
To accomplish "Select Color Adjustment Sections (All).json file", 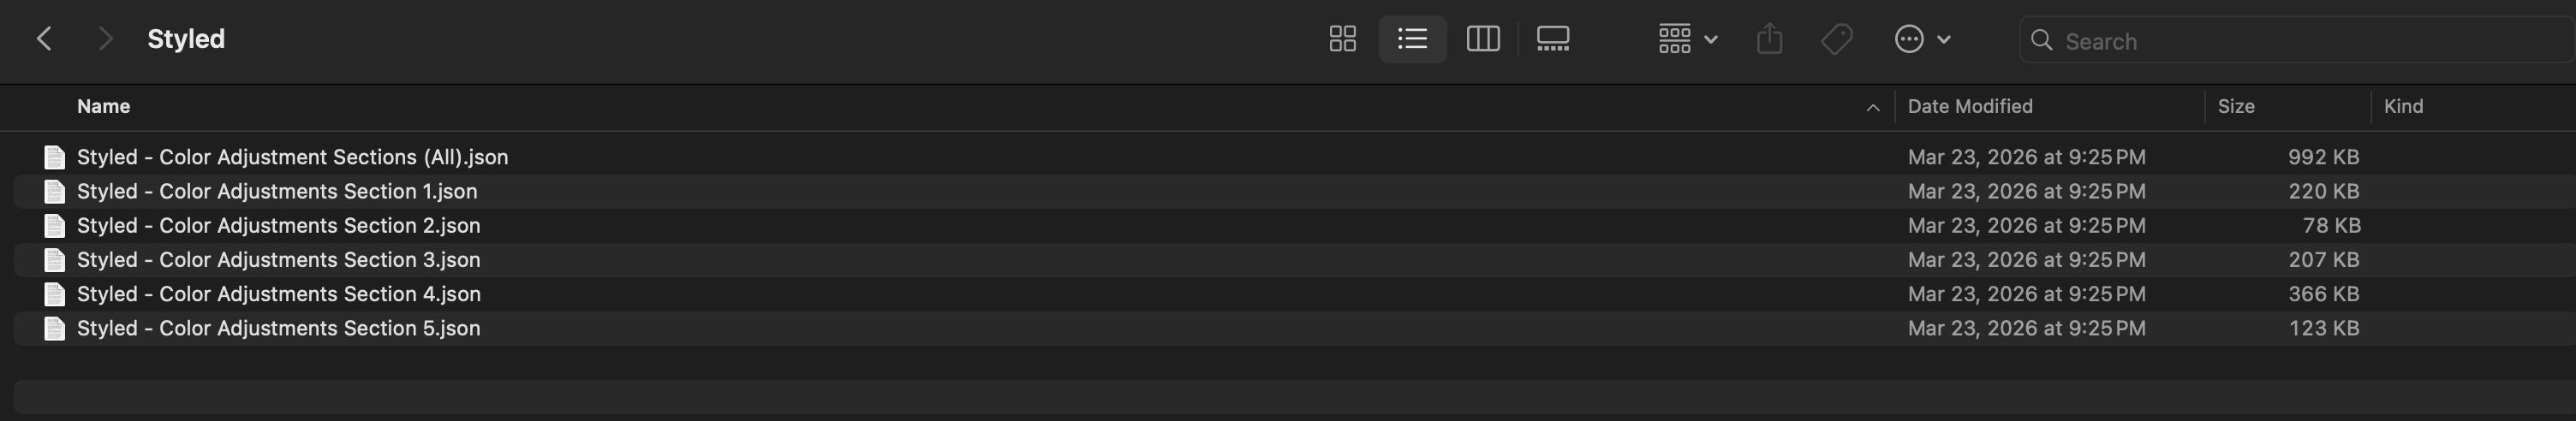I will point(292,157).
